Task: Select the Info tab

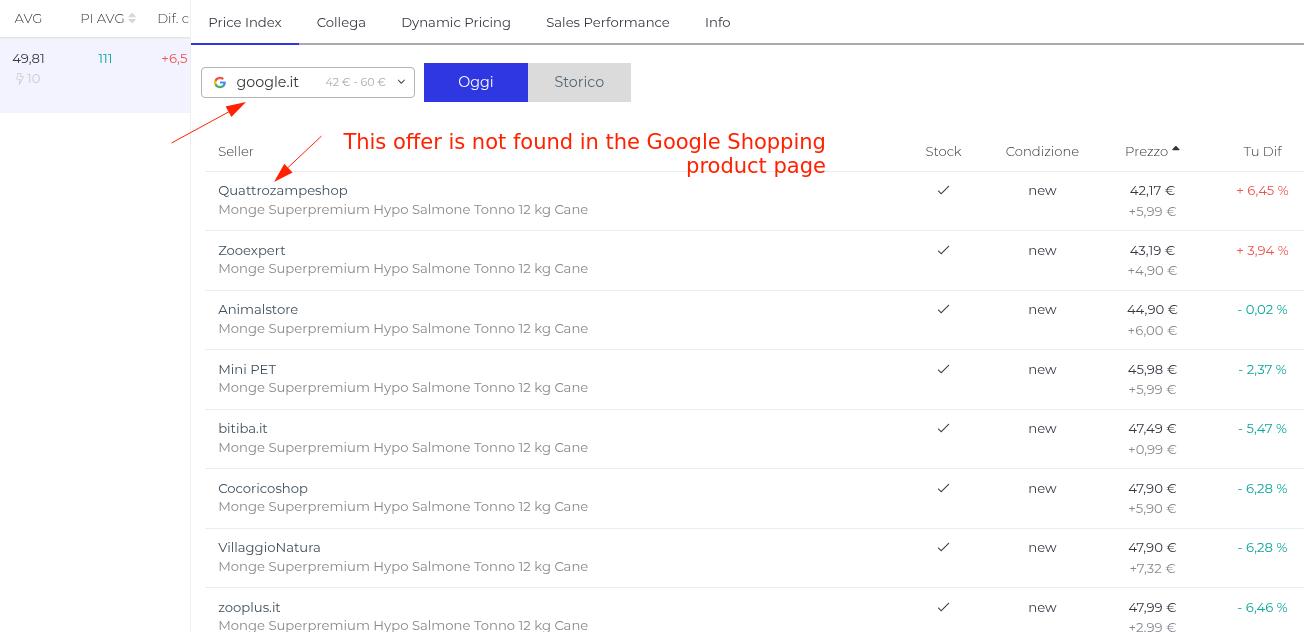Action: (x=717, y=22)
